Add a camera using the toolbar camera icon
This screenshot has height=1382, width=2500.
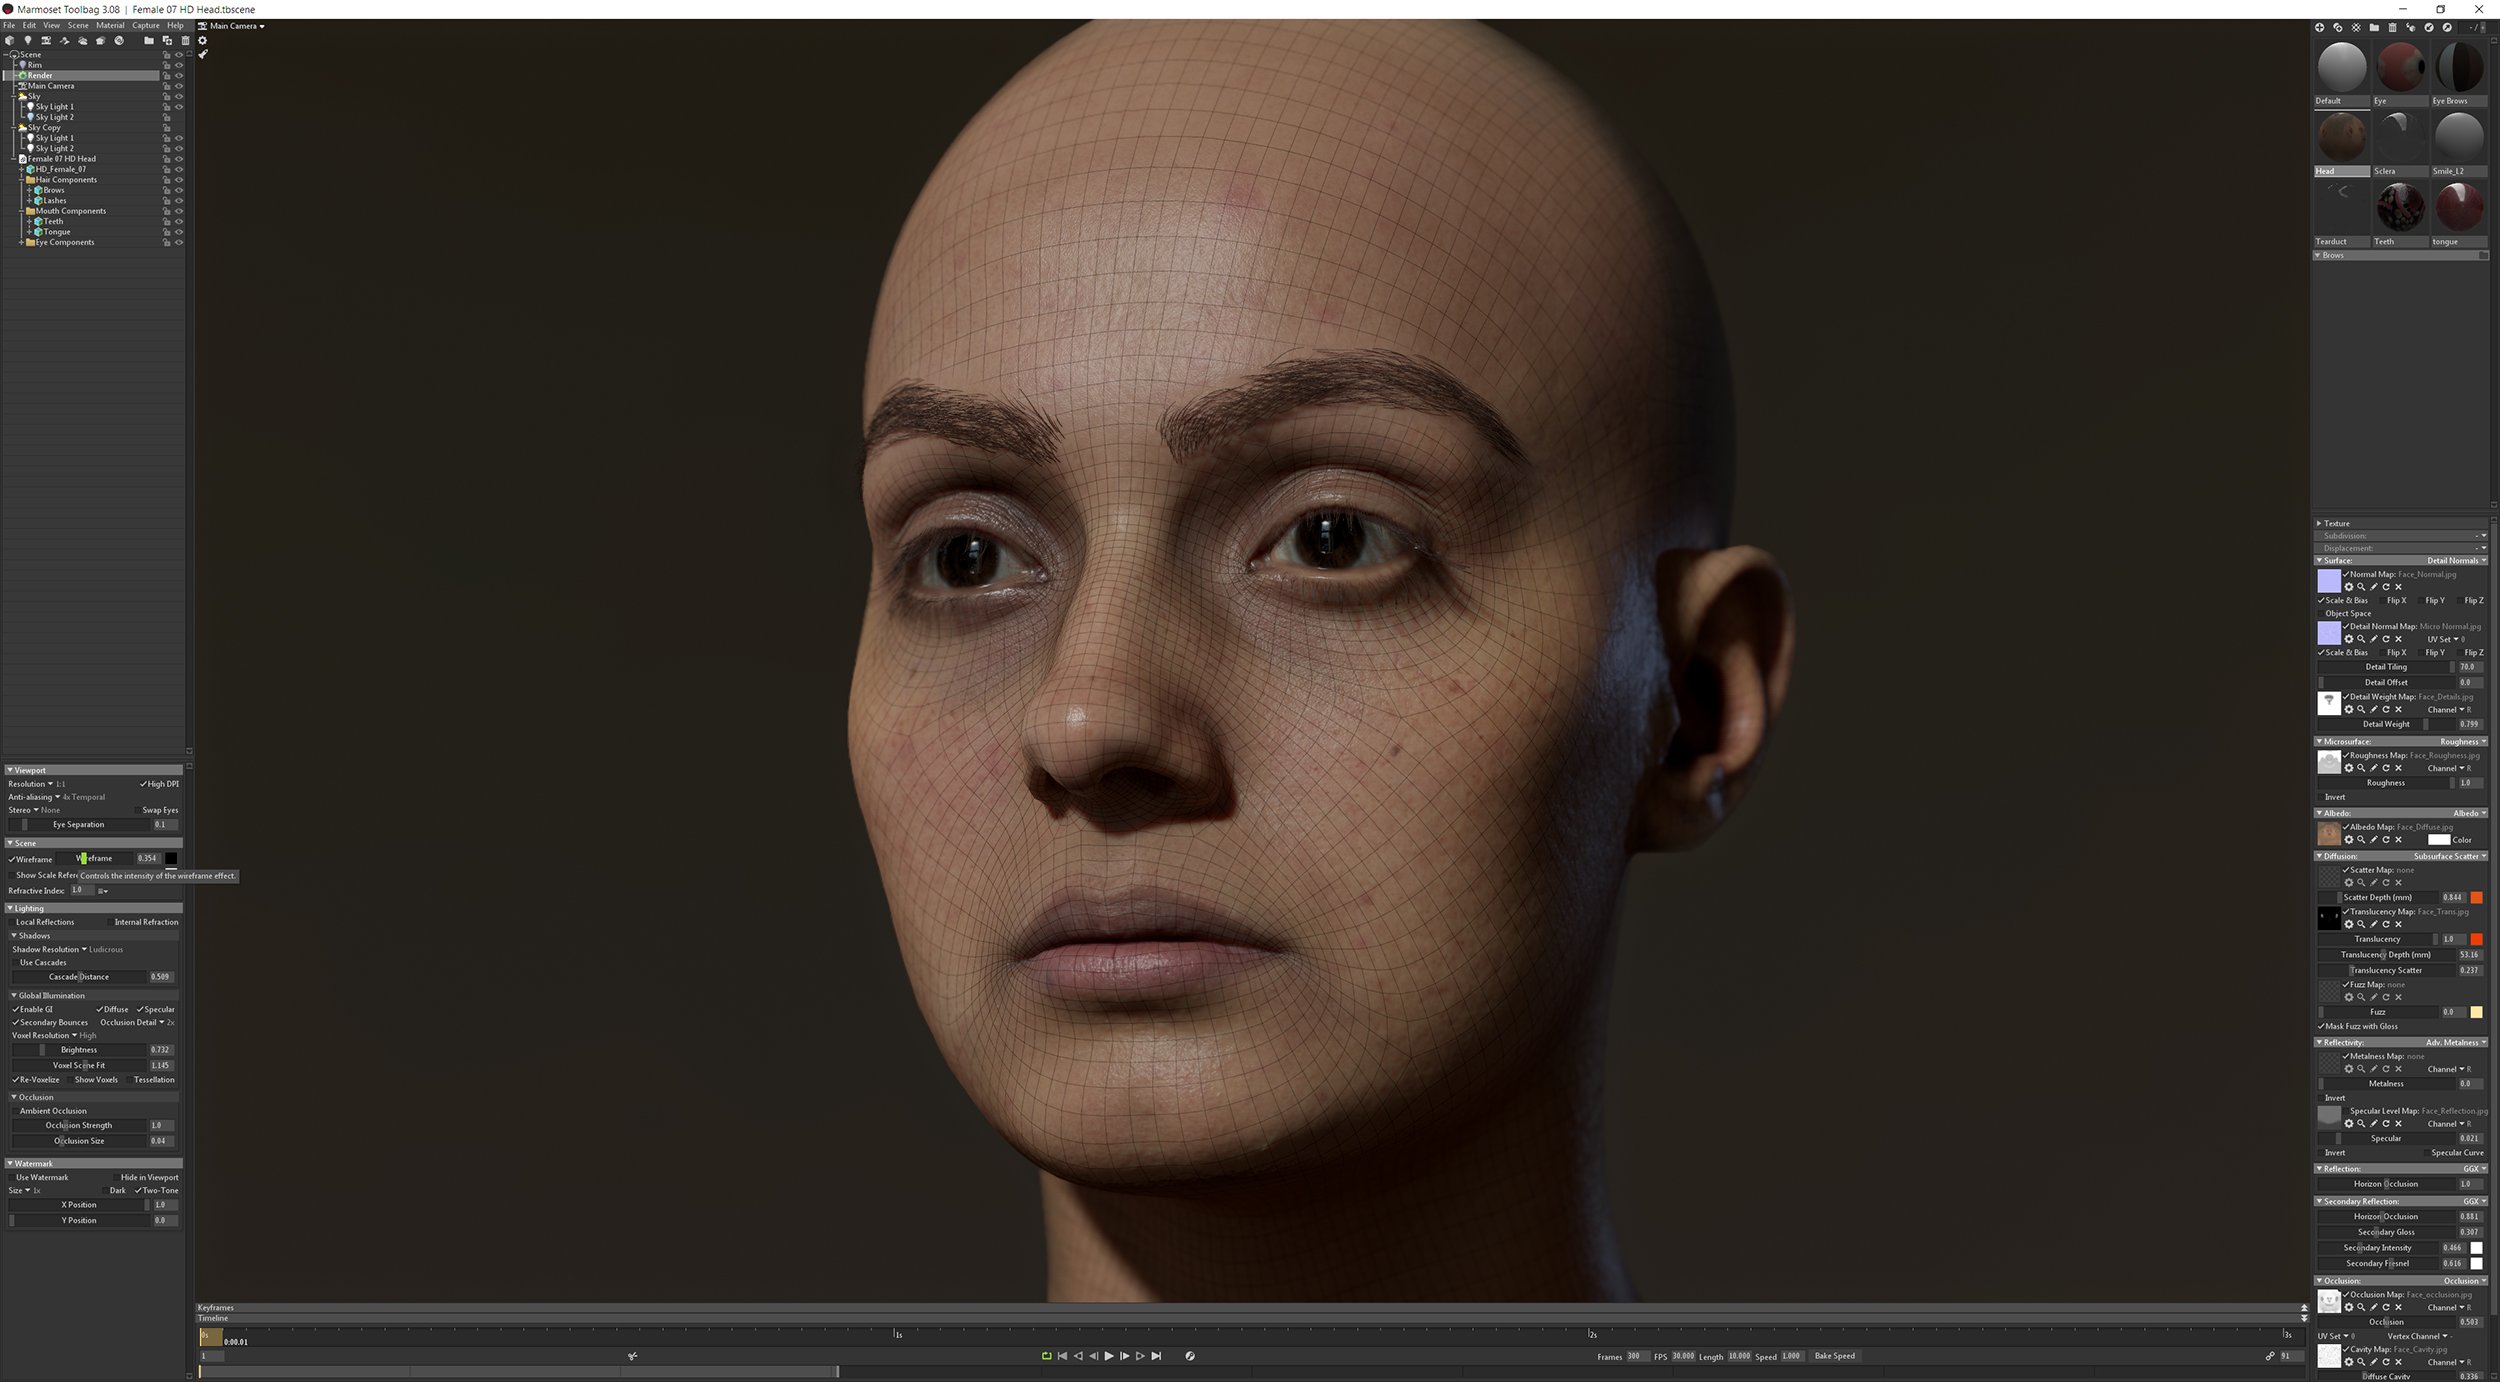tap(46, 40)
